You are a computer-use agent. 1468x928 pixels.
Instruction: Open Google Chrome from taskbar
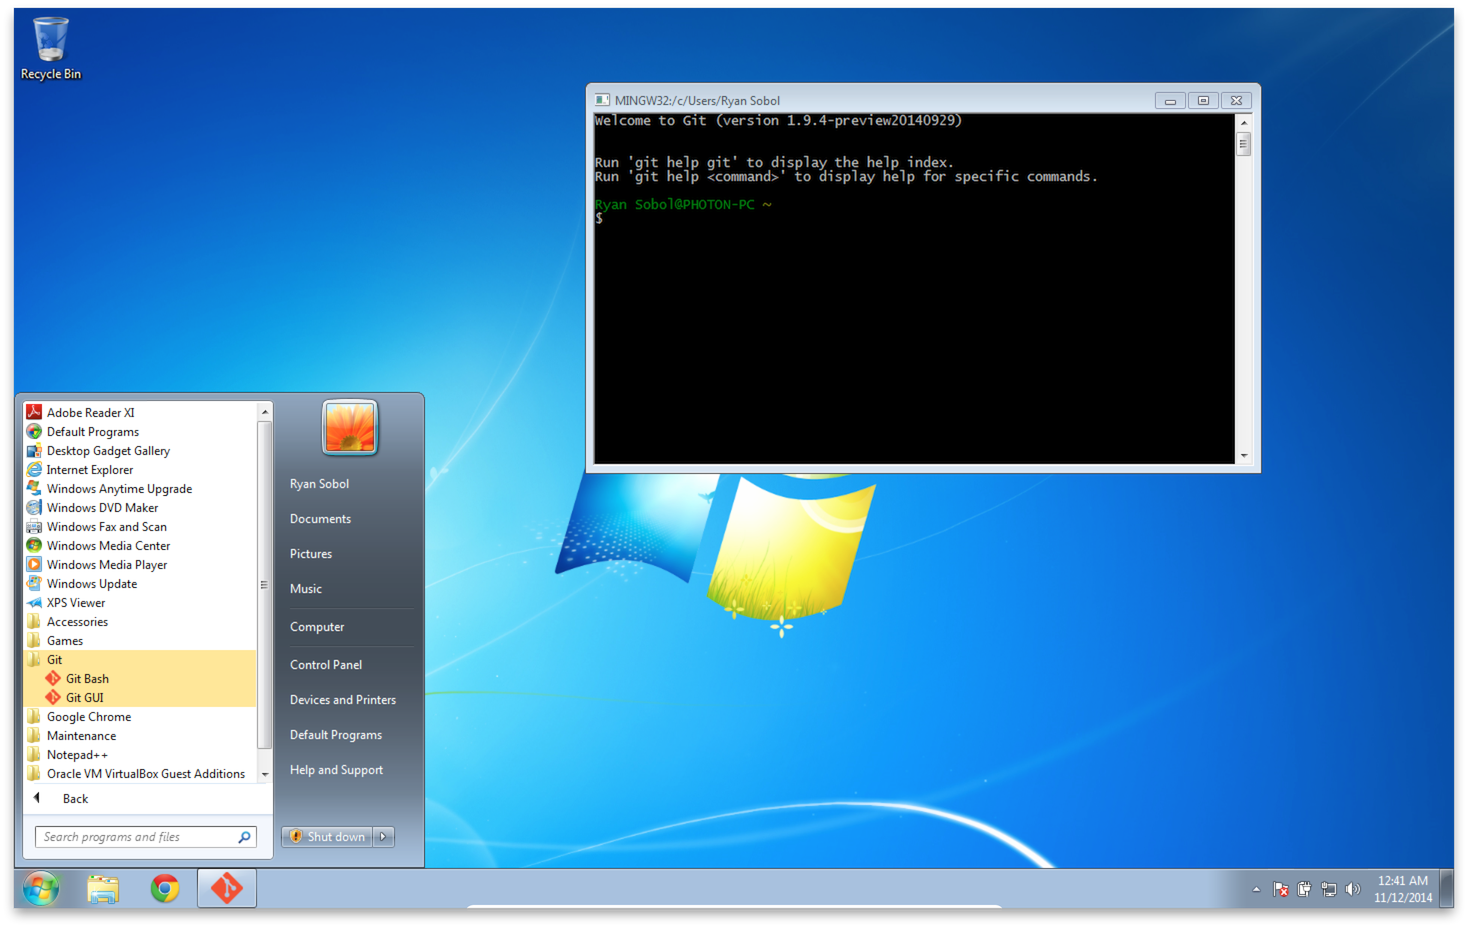point(165,888)
